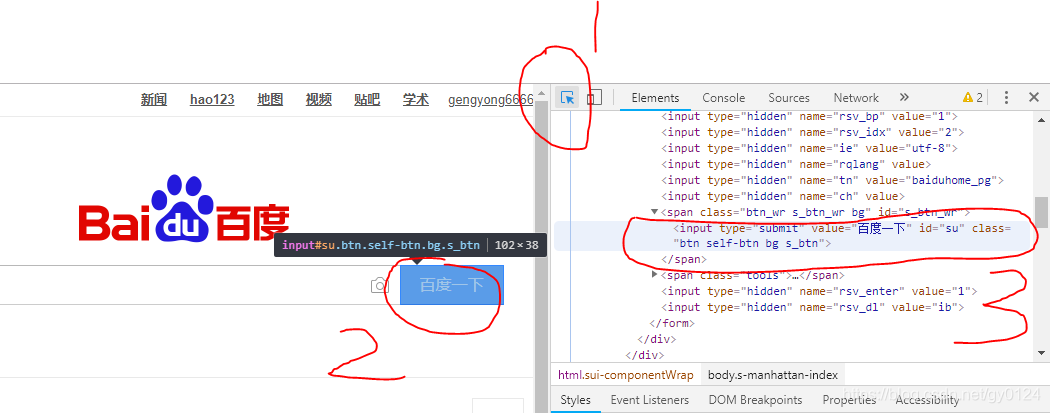Image resolution: width=1050 pixels, height=413 pixels.
Task: Select the closing </form> tag line
Action: click(x=672, y=323)
